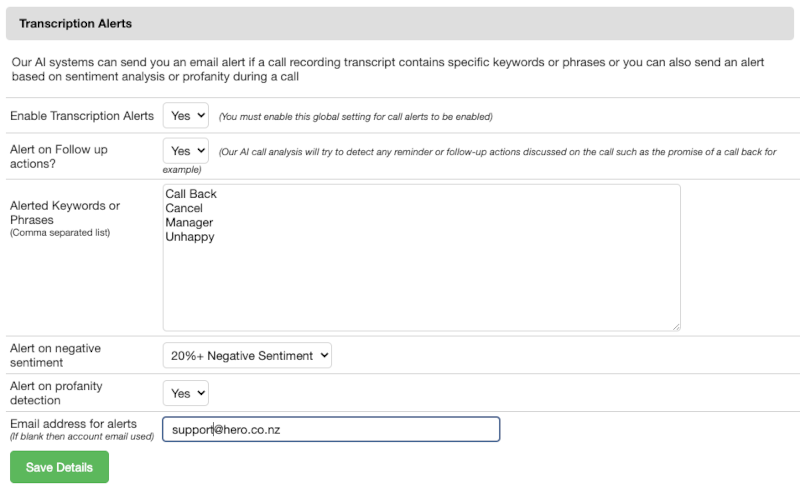This screenshot has height=490, width=800.
Task: Click the Alerted Keywords or Phrases label
Action: pyautogui.click(x=65, y=213)
